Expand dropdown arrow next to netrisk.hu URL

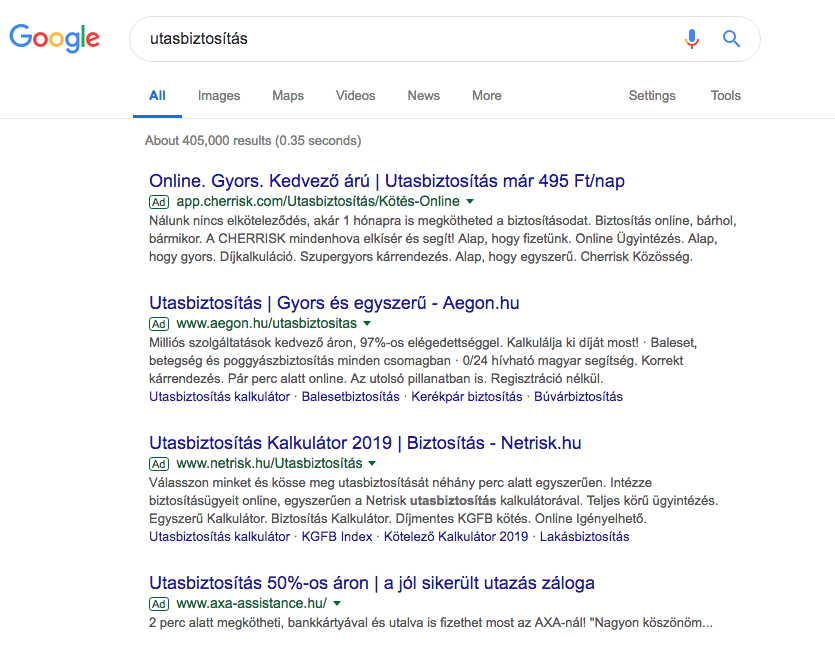372,463
